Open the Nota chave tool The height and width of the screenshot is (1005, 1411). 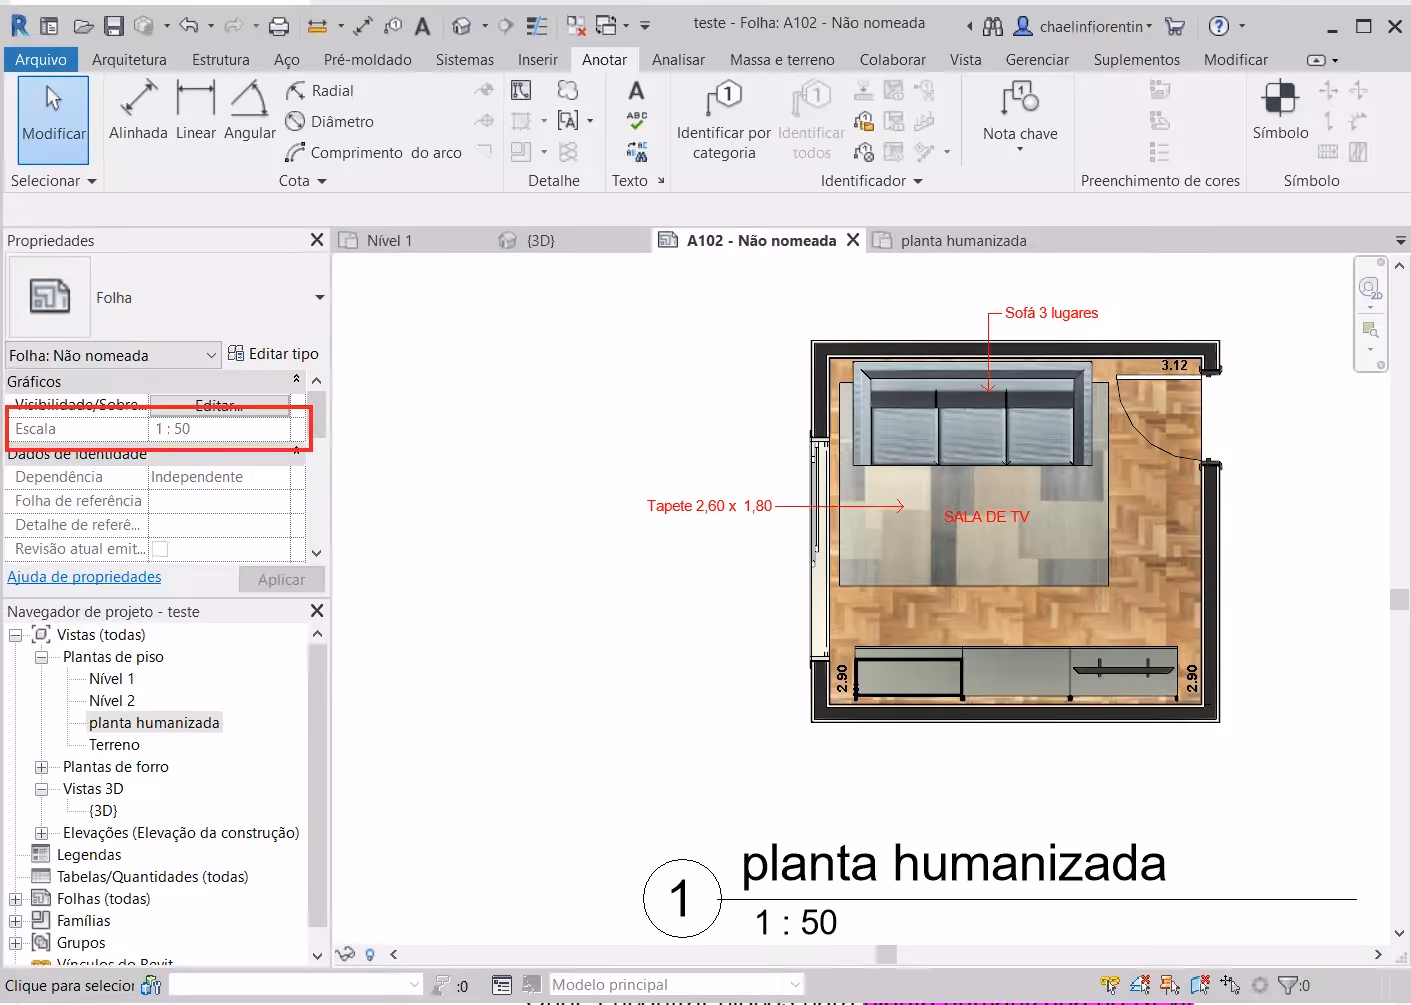(x=1020, y=117)
